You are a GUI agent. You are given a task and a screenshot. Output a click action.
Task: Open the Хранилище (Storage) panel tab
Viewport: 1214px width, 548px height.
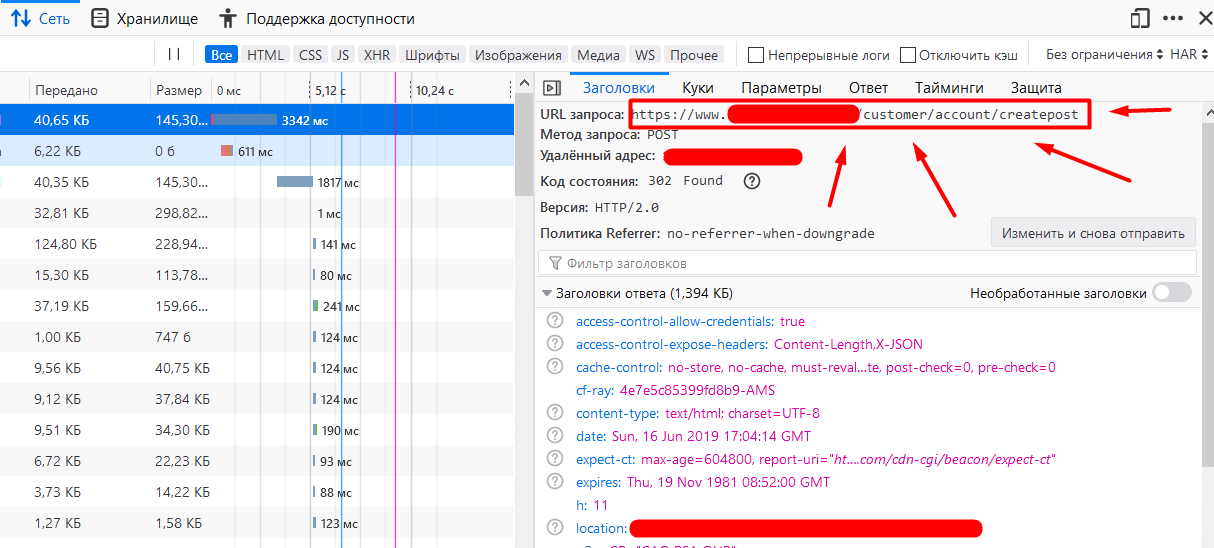[144, 18]
